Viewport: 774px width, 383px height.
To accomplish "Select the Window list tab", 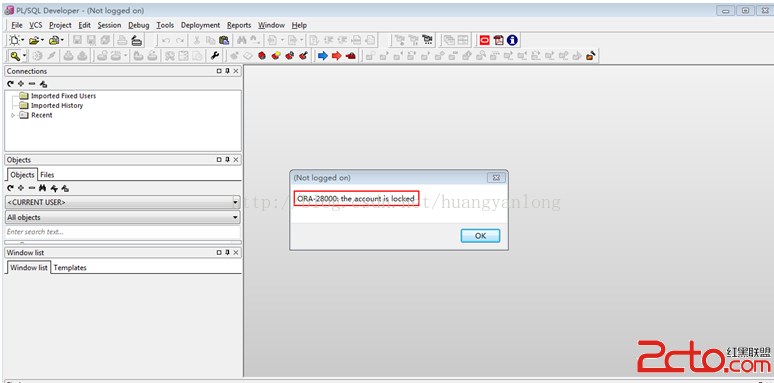I will tap(29, 268).
